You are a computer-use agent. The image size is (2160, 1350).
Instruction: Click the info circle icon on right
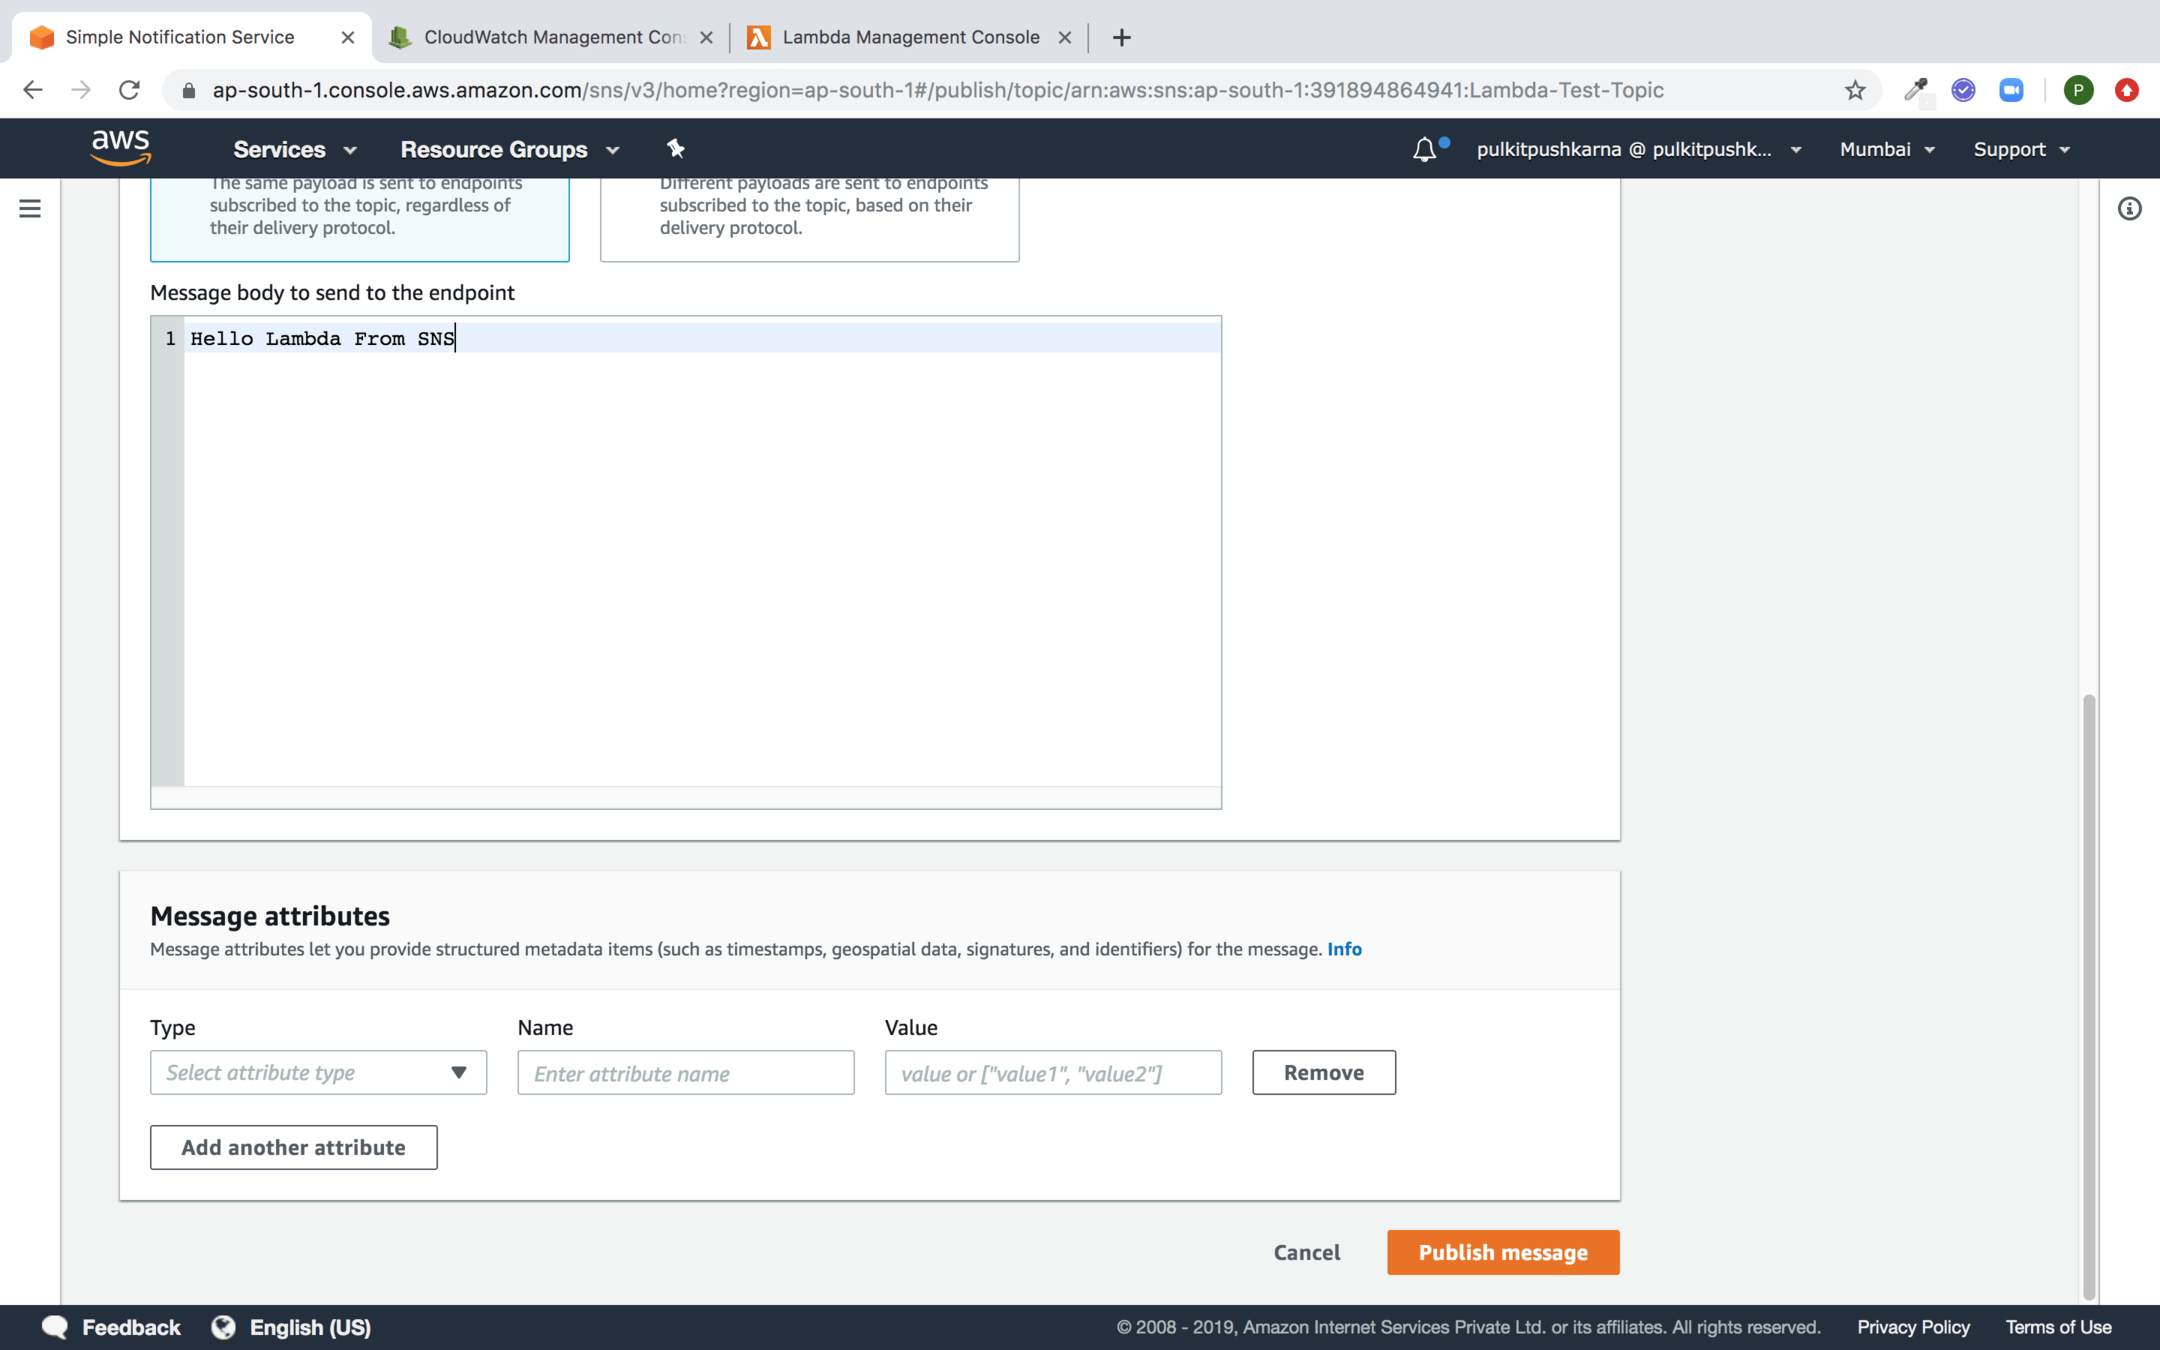(x=2129, y=208)
